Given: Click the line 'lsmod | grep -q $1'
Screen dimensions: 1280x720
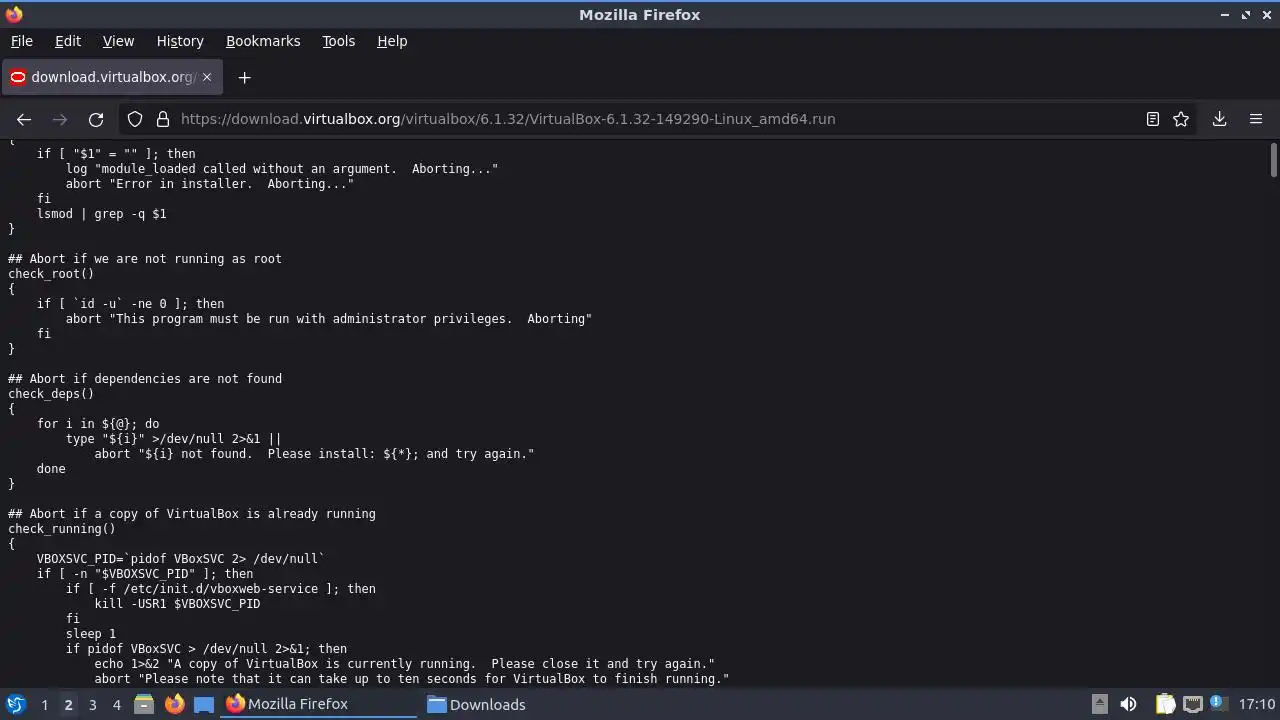Looking at the screenshot, I should click(x=102, y=214).
